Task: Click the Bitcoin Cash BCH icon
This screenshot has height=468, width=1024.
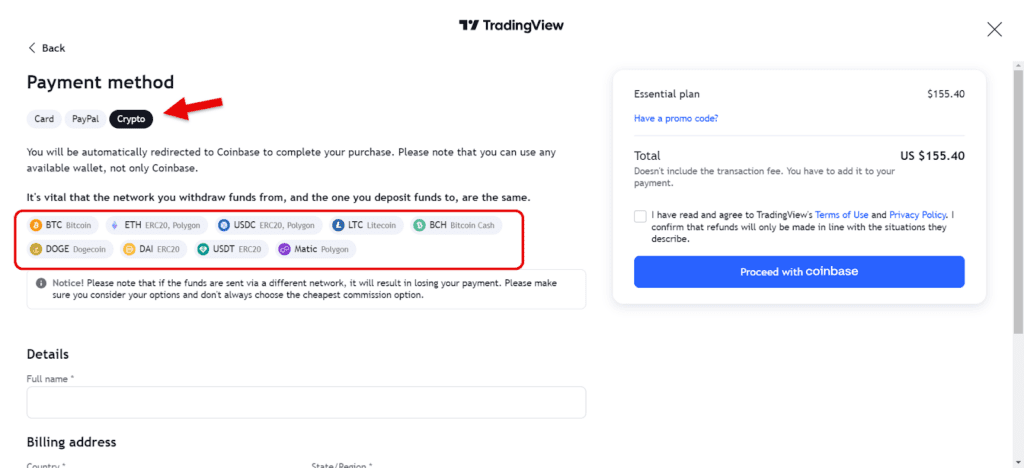Action: pos(419,225)
